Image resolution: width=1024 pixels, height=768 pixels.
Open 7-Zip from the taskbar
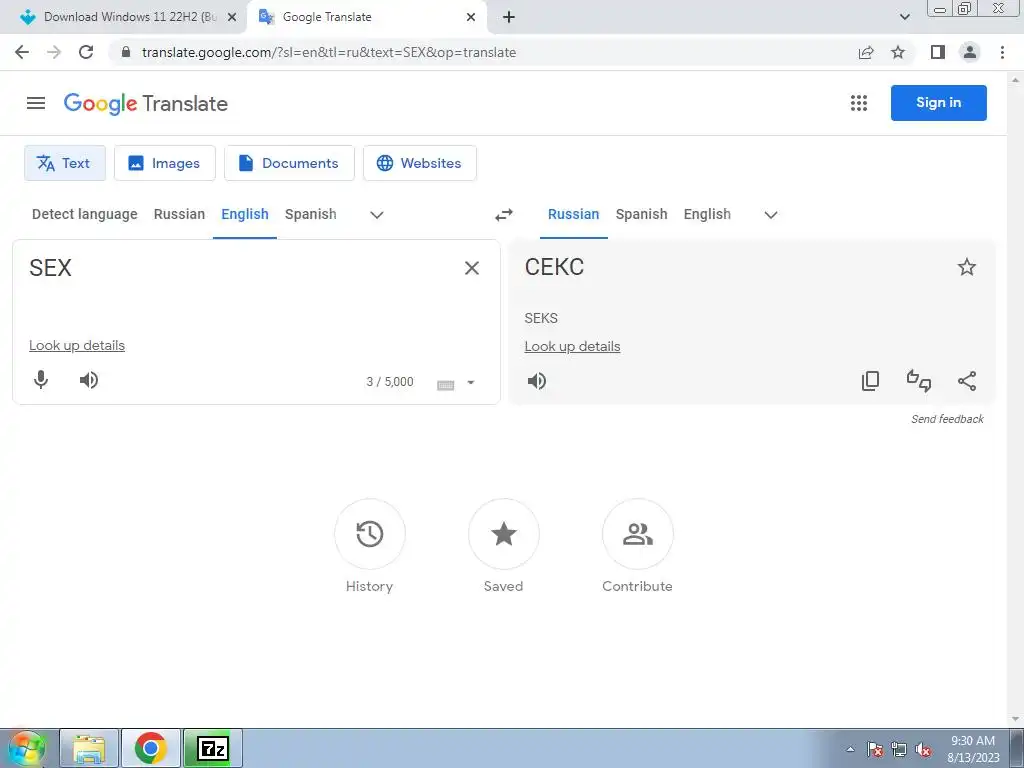pyautogui.click(x=213, y=748)
